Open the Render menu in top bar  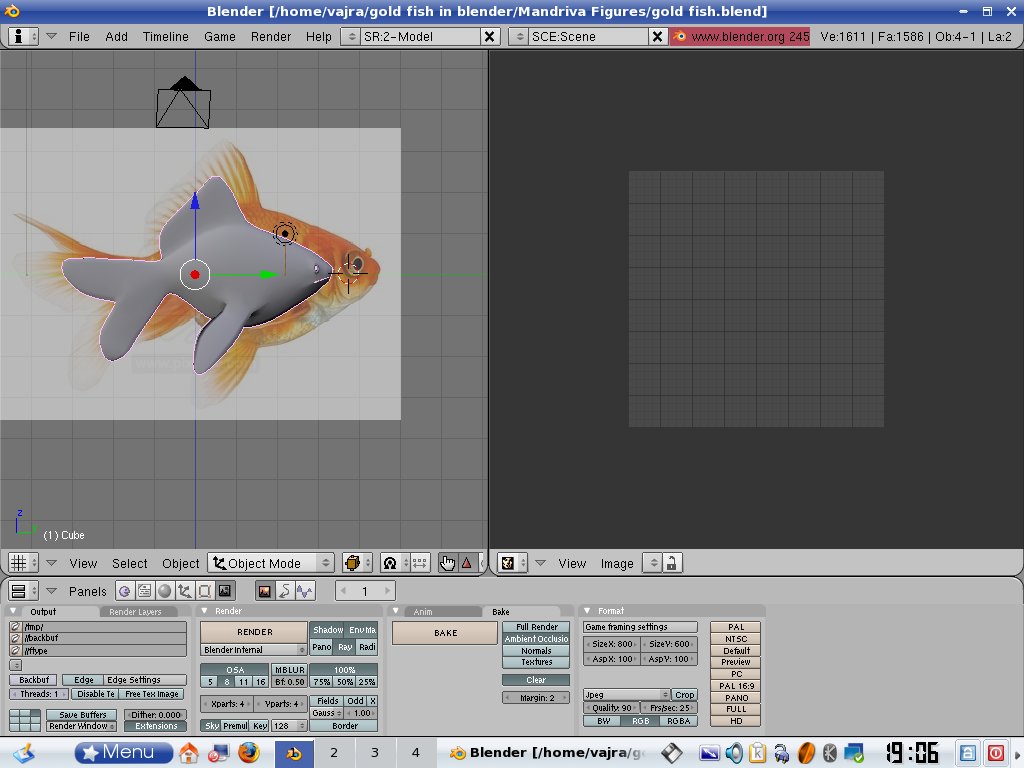(271, 36)
